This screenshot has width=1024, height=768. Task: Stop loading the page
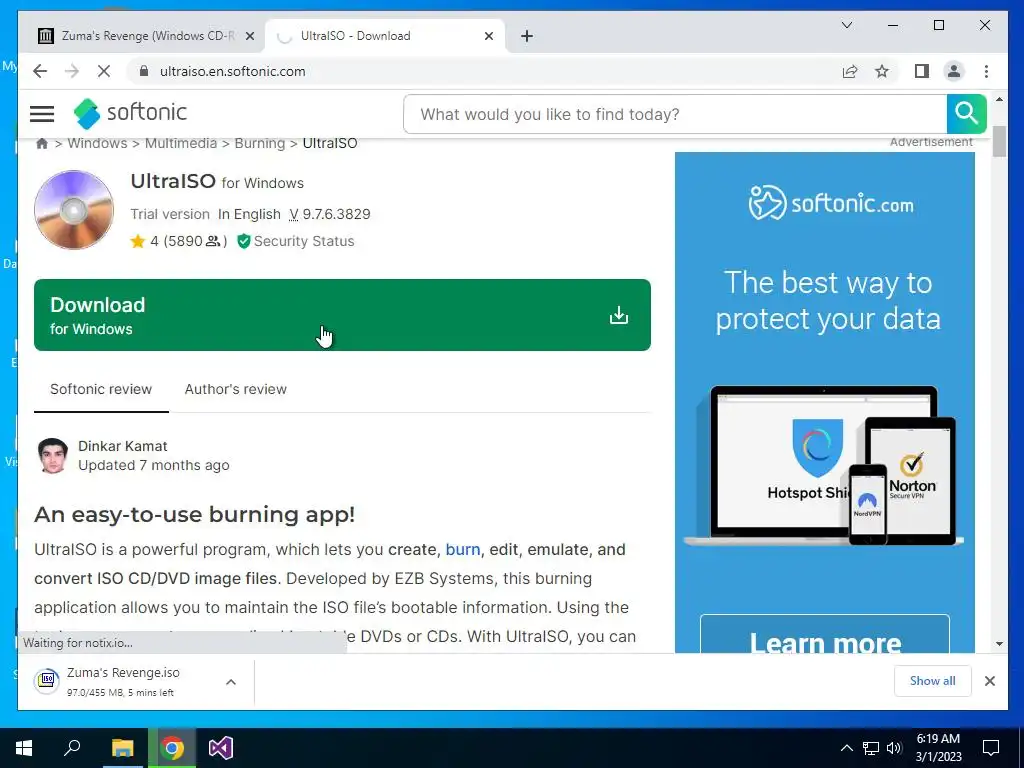point(104,71)
